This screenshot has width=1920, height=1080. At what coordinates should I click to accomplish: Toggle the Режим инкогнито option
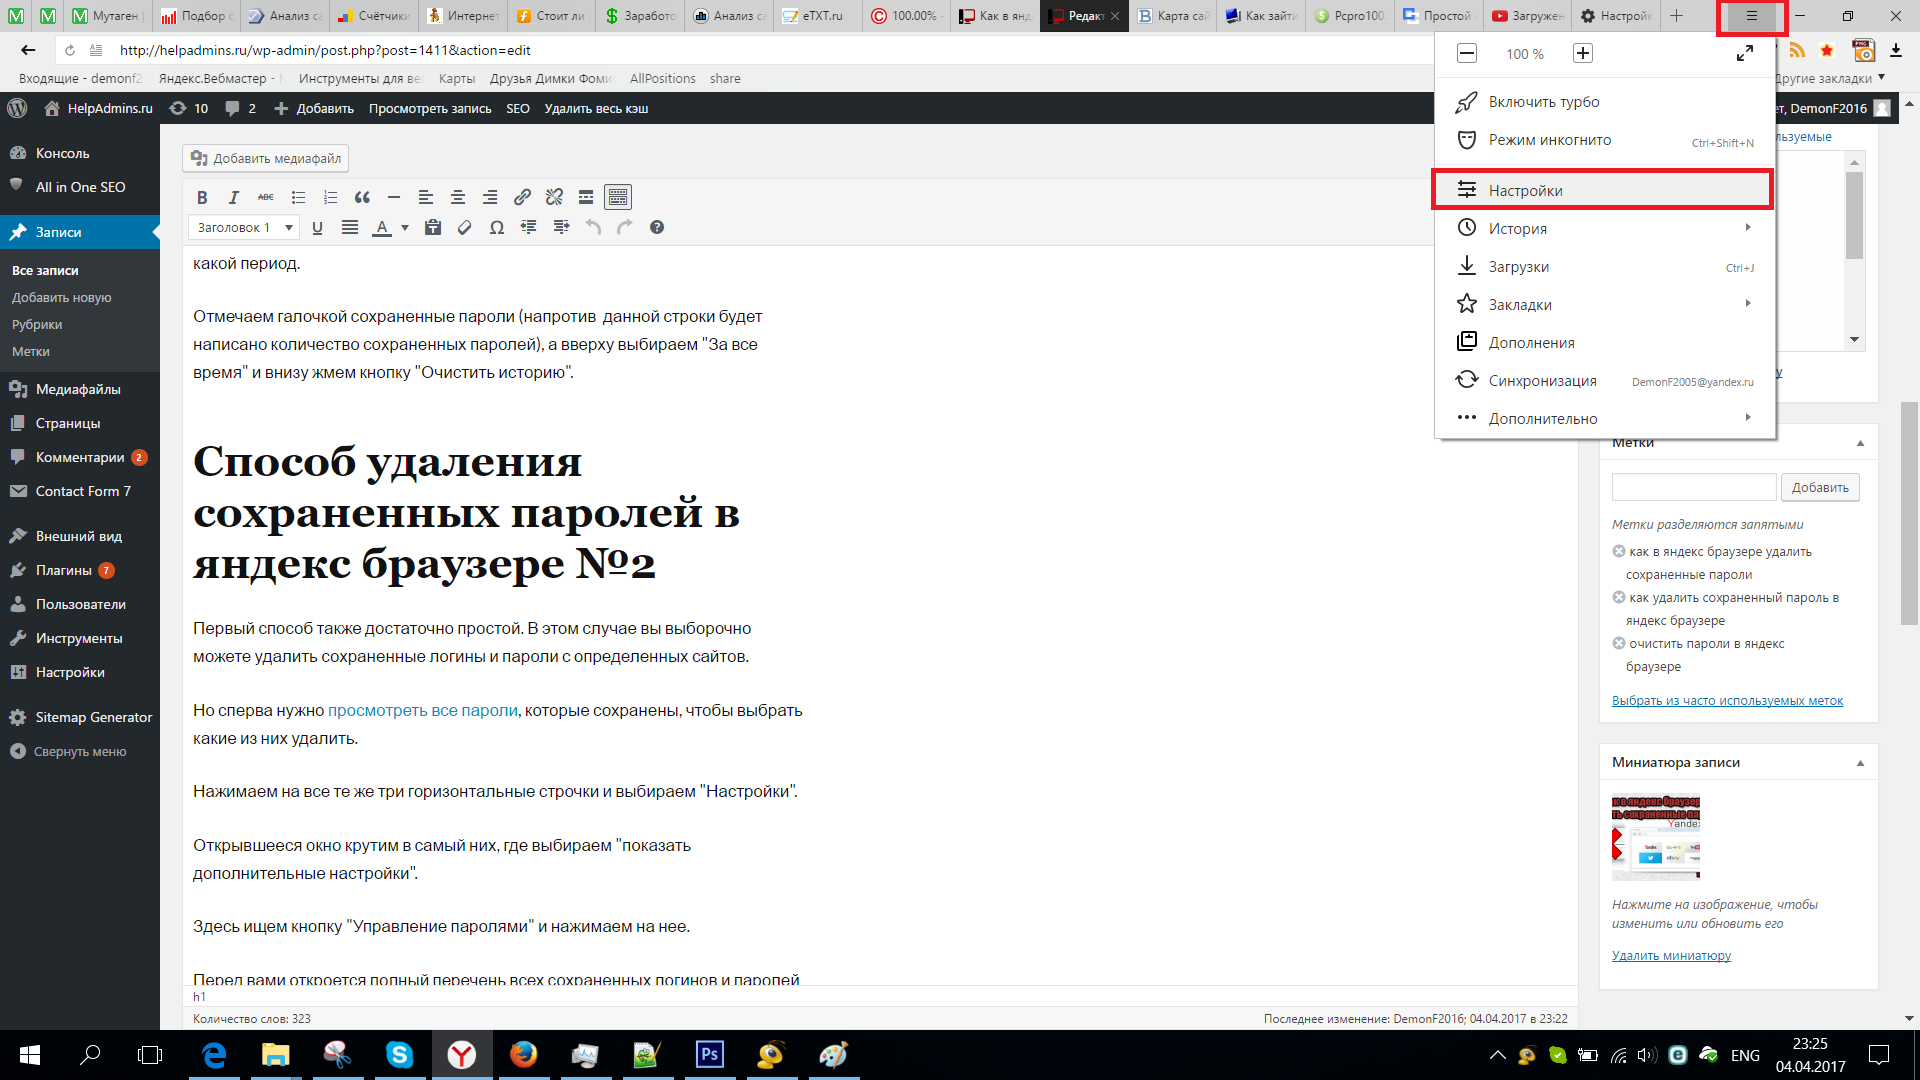coord(1549,140)
